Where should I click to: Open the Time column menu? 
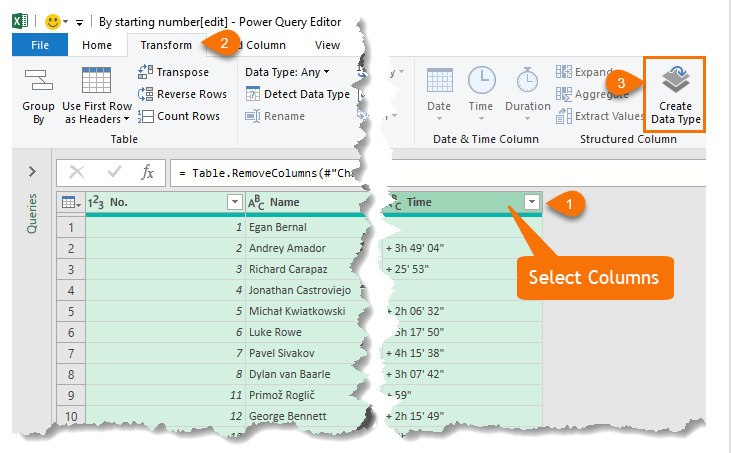(x=481, y=95)
